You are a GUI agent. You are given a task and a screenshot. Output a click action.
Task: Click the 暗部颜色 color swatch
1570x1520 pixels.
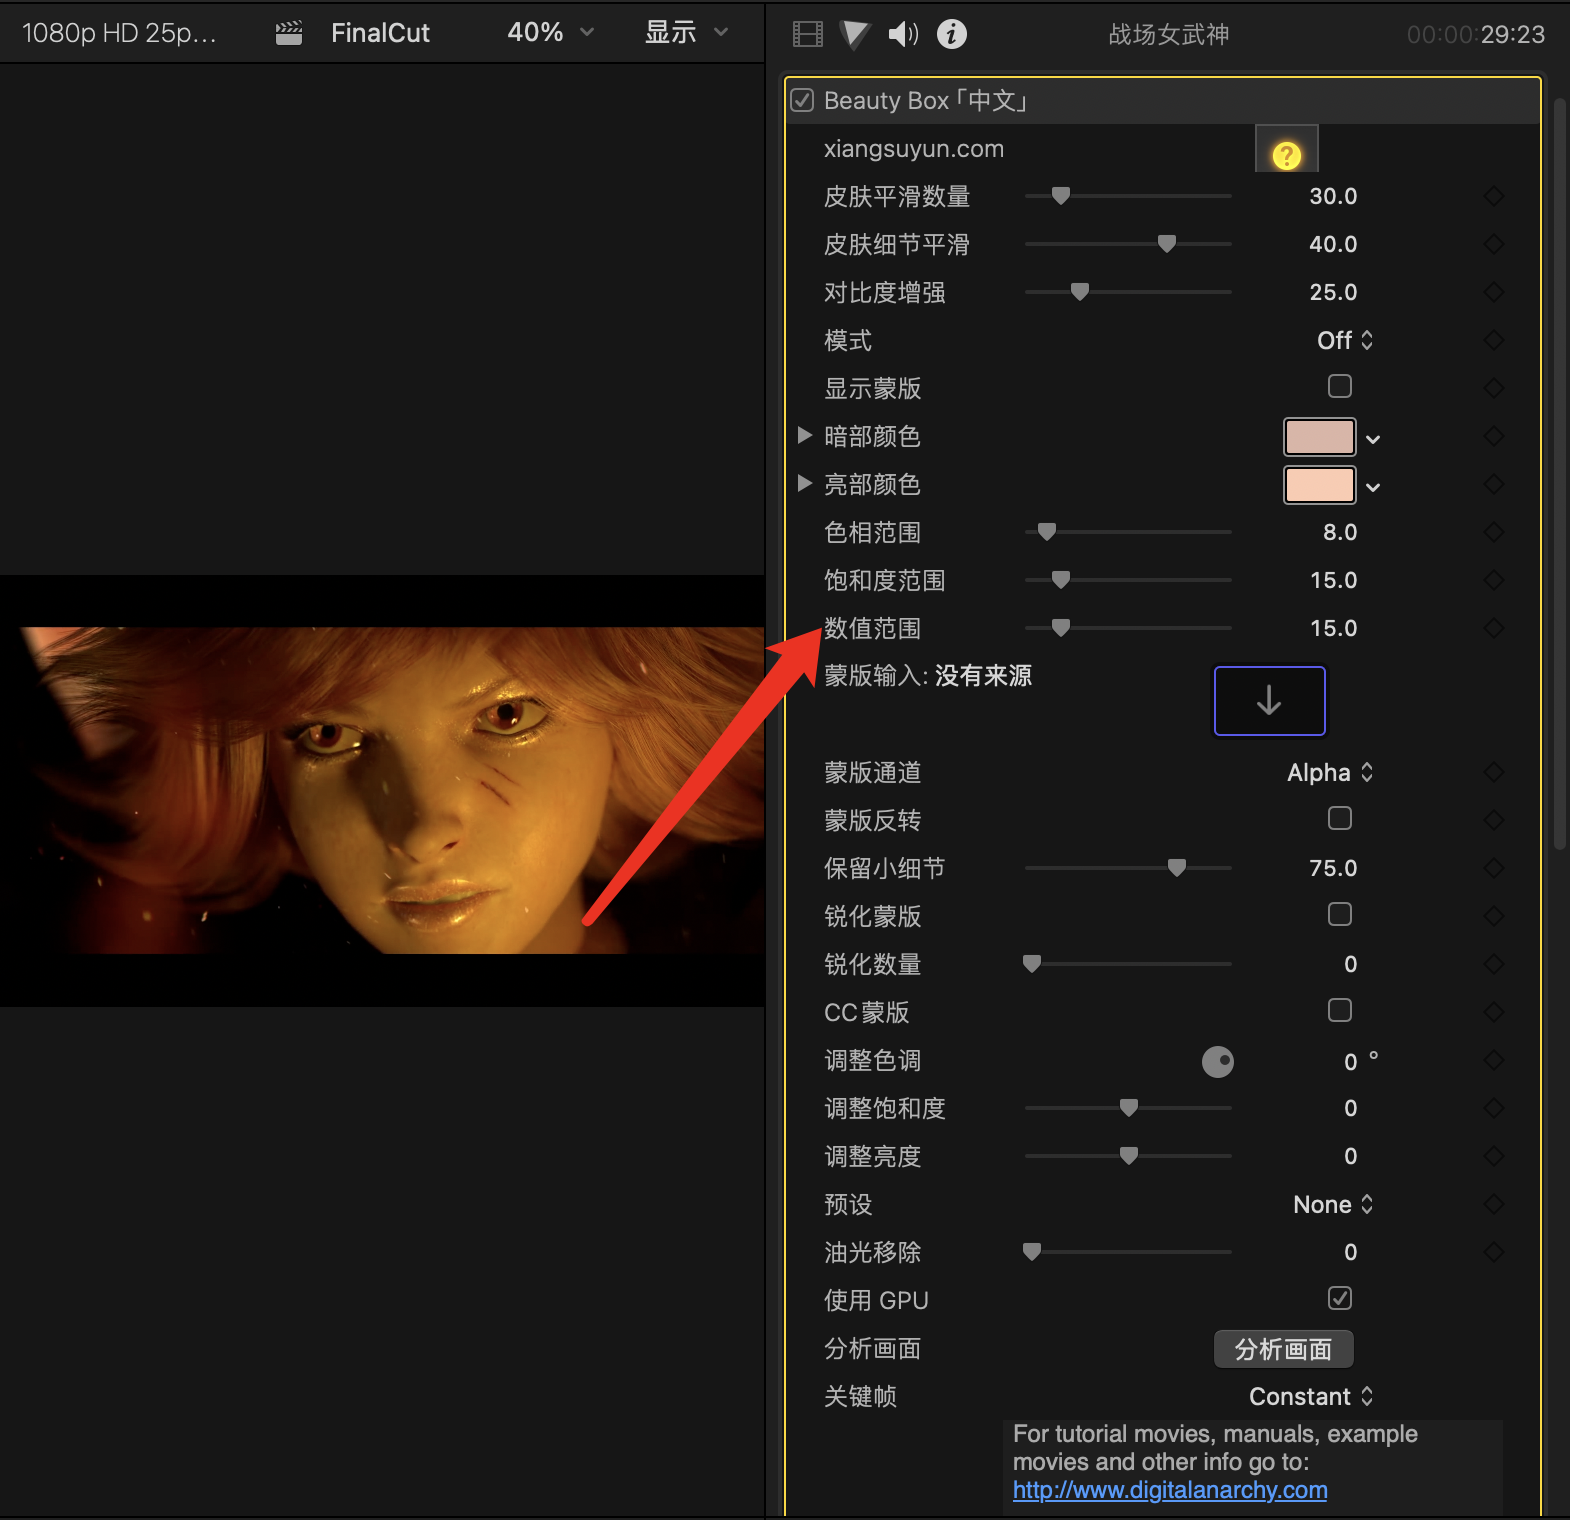(1320, 437)
